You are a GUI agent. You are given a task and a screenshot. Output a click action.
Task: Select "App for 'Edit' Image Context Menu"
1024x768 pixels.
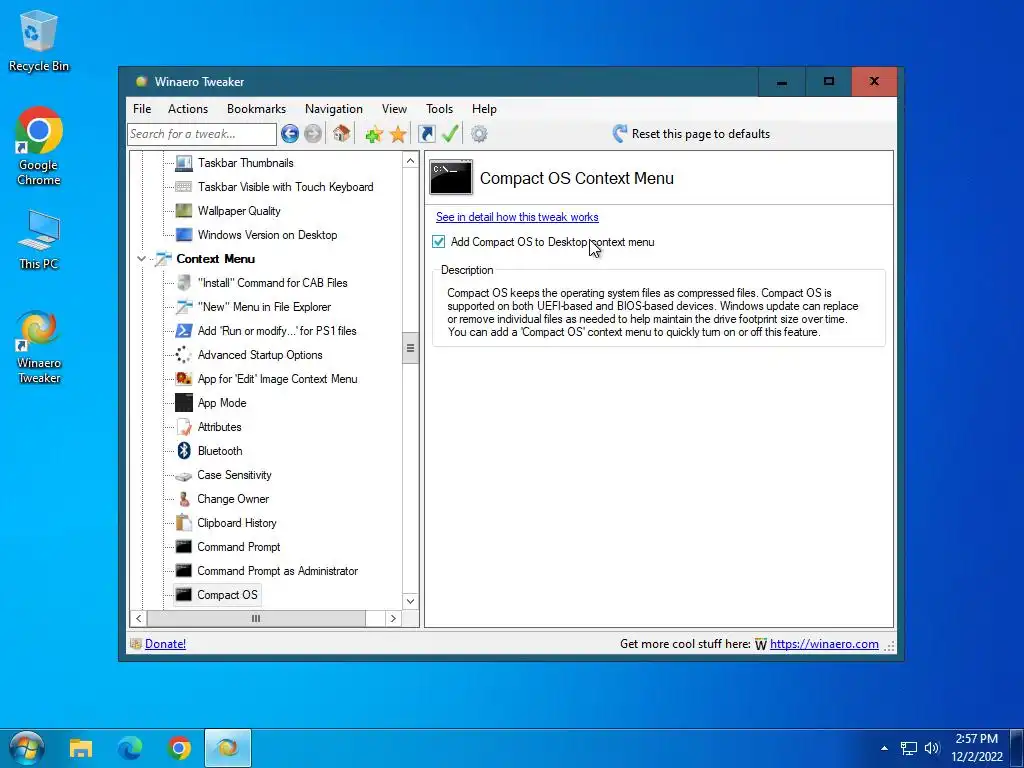(277, 379)
